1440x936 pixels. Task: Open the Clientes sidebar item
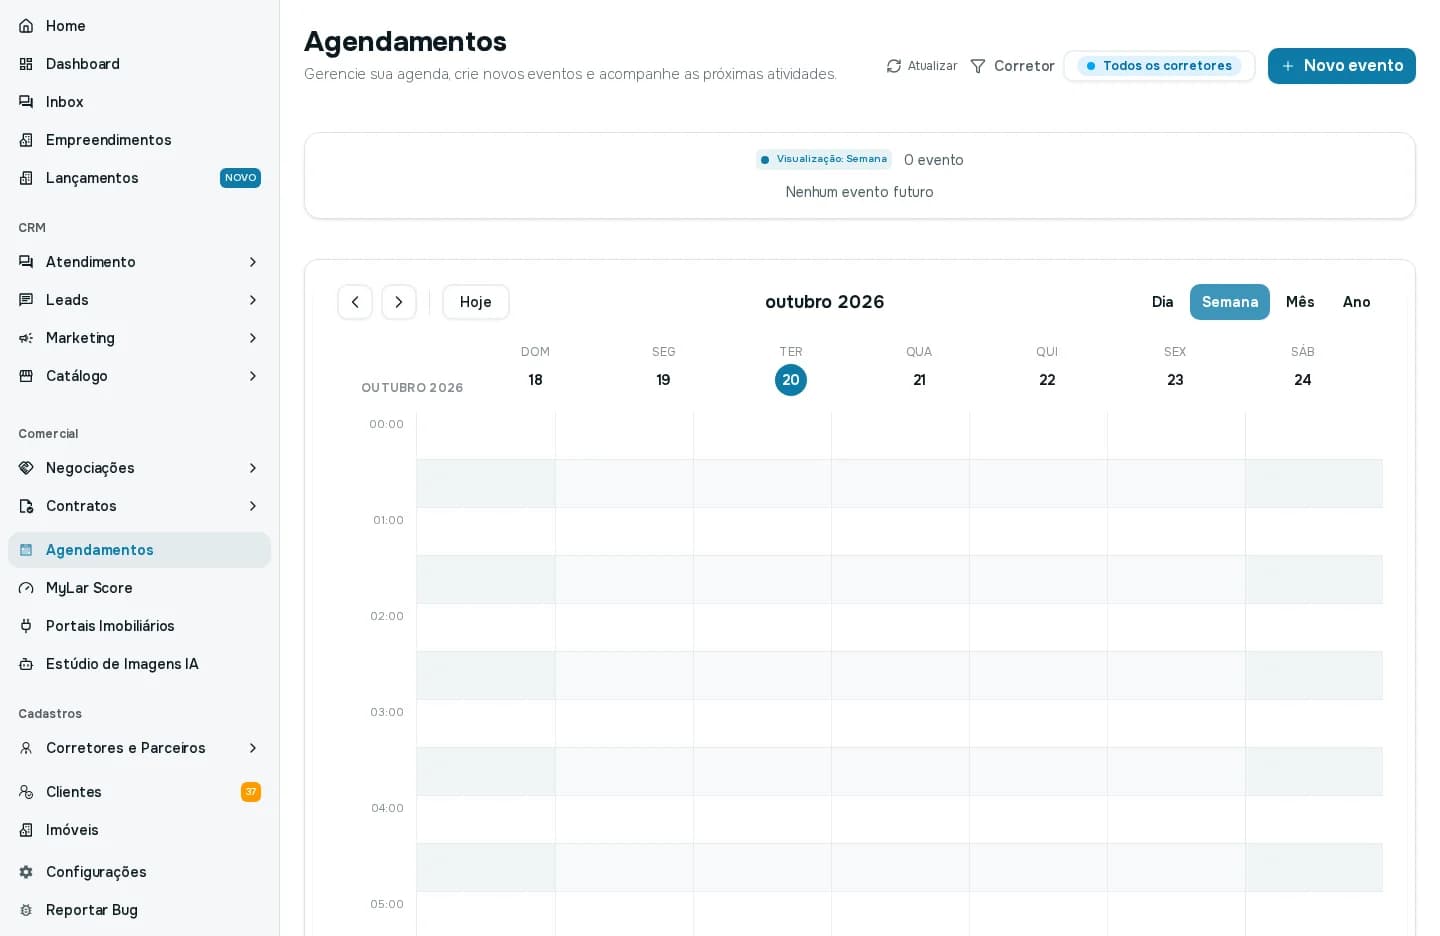[139, 792]
